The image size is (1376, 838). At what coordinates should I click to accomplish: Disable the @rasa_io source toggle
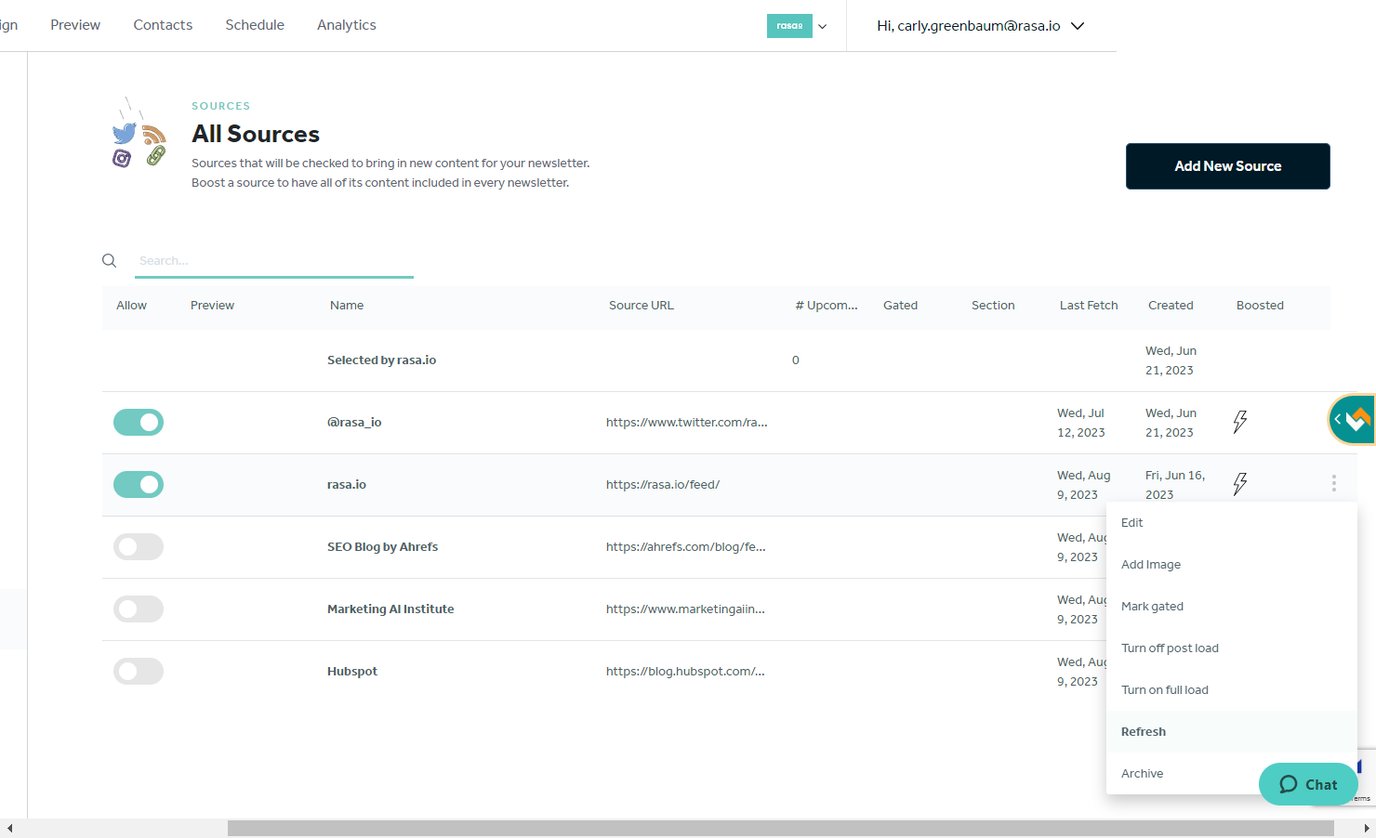(x=138, y=422)
